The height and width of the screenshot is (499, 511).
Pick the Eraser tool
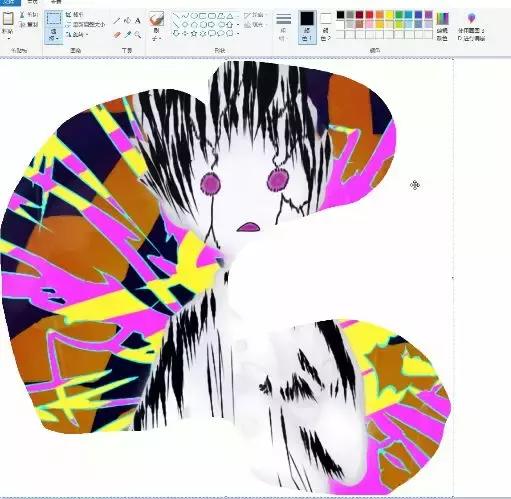[117, 35]
